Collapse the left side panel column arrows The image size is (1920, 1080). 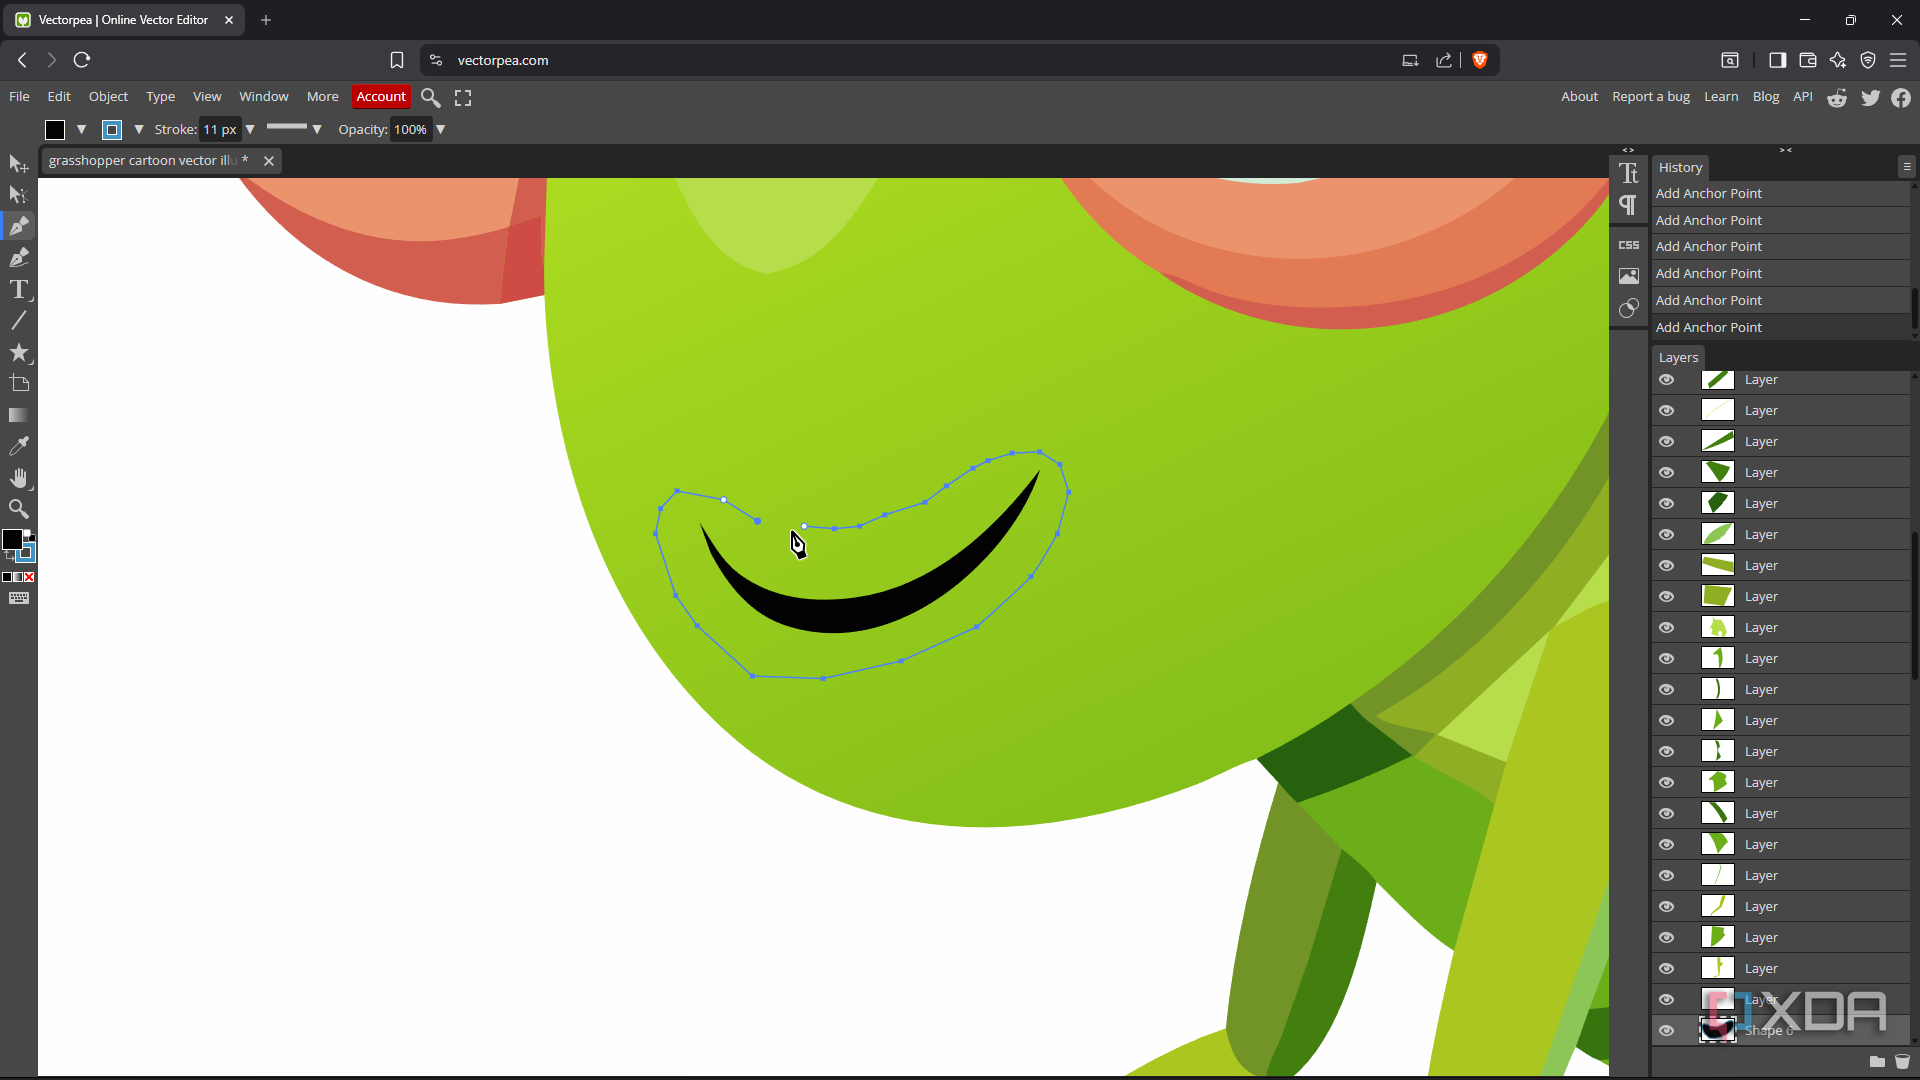(x=1628, y=150)
